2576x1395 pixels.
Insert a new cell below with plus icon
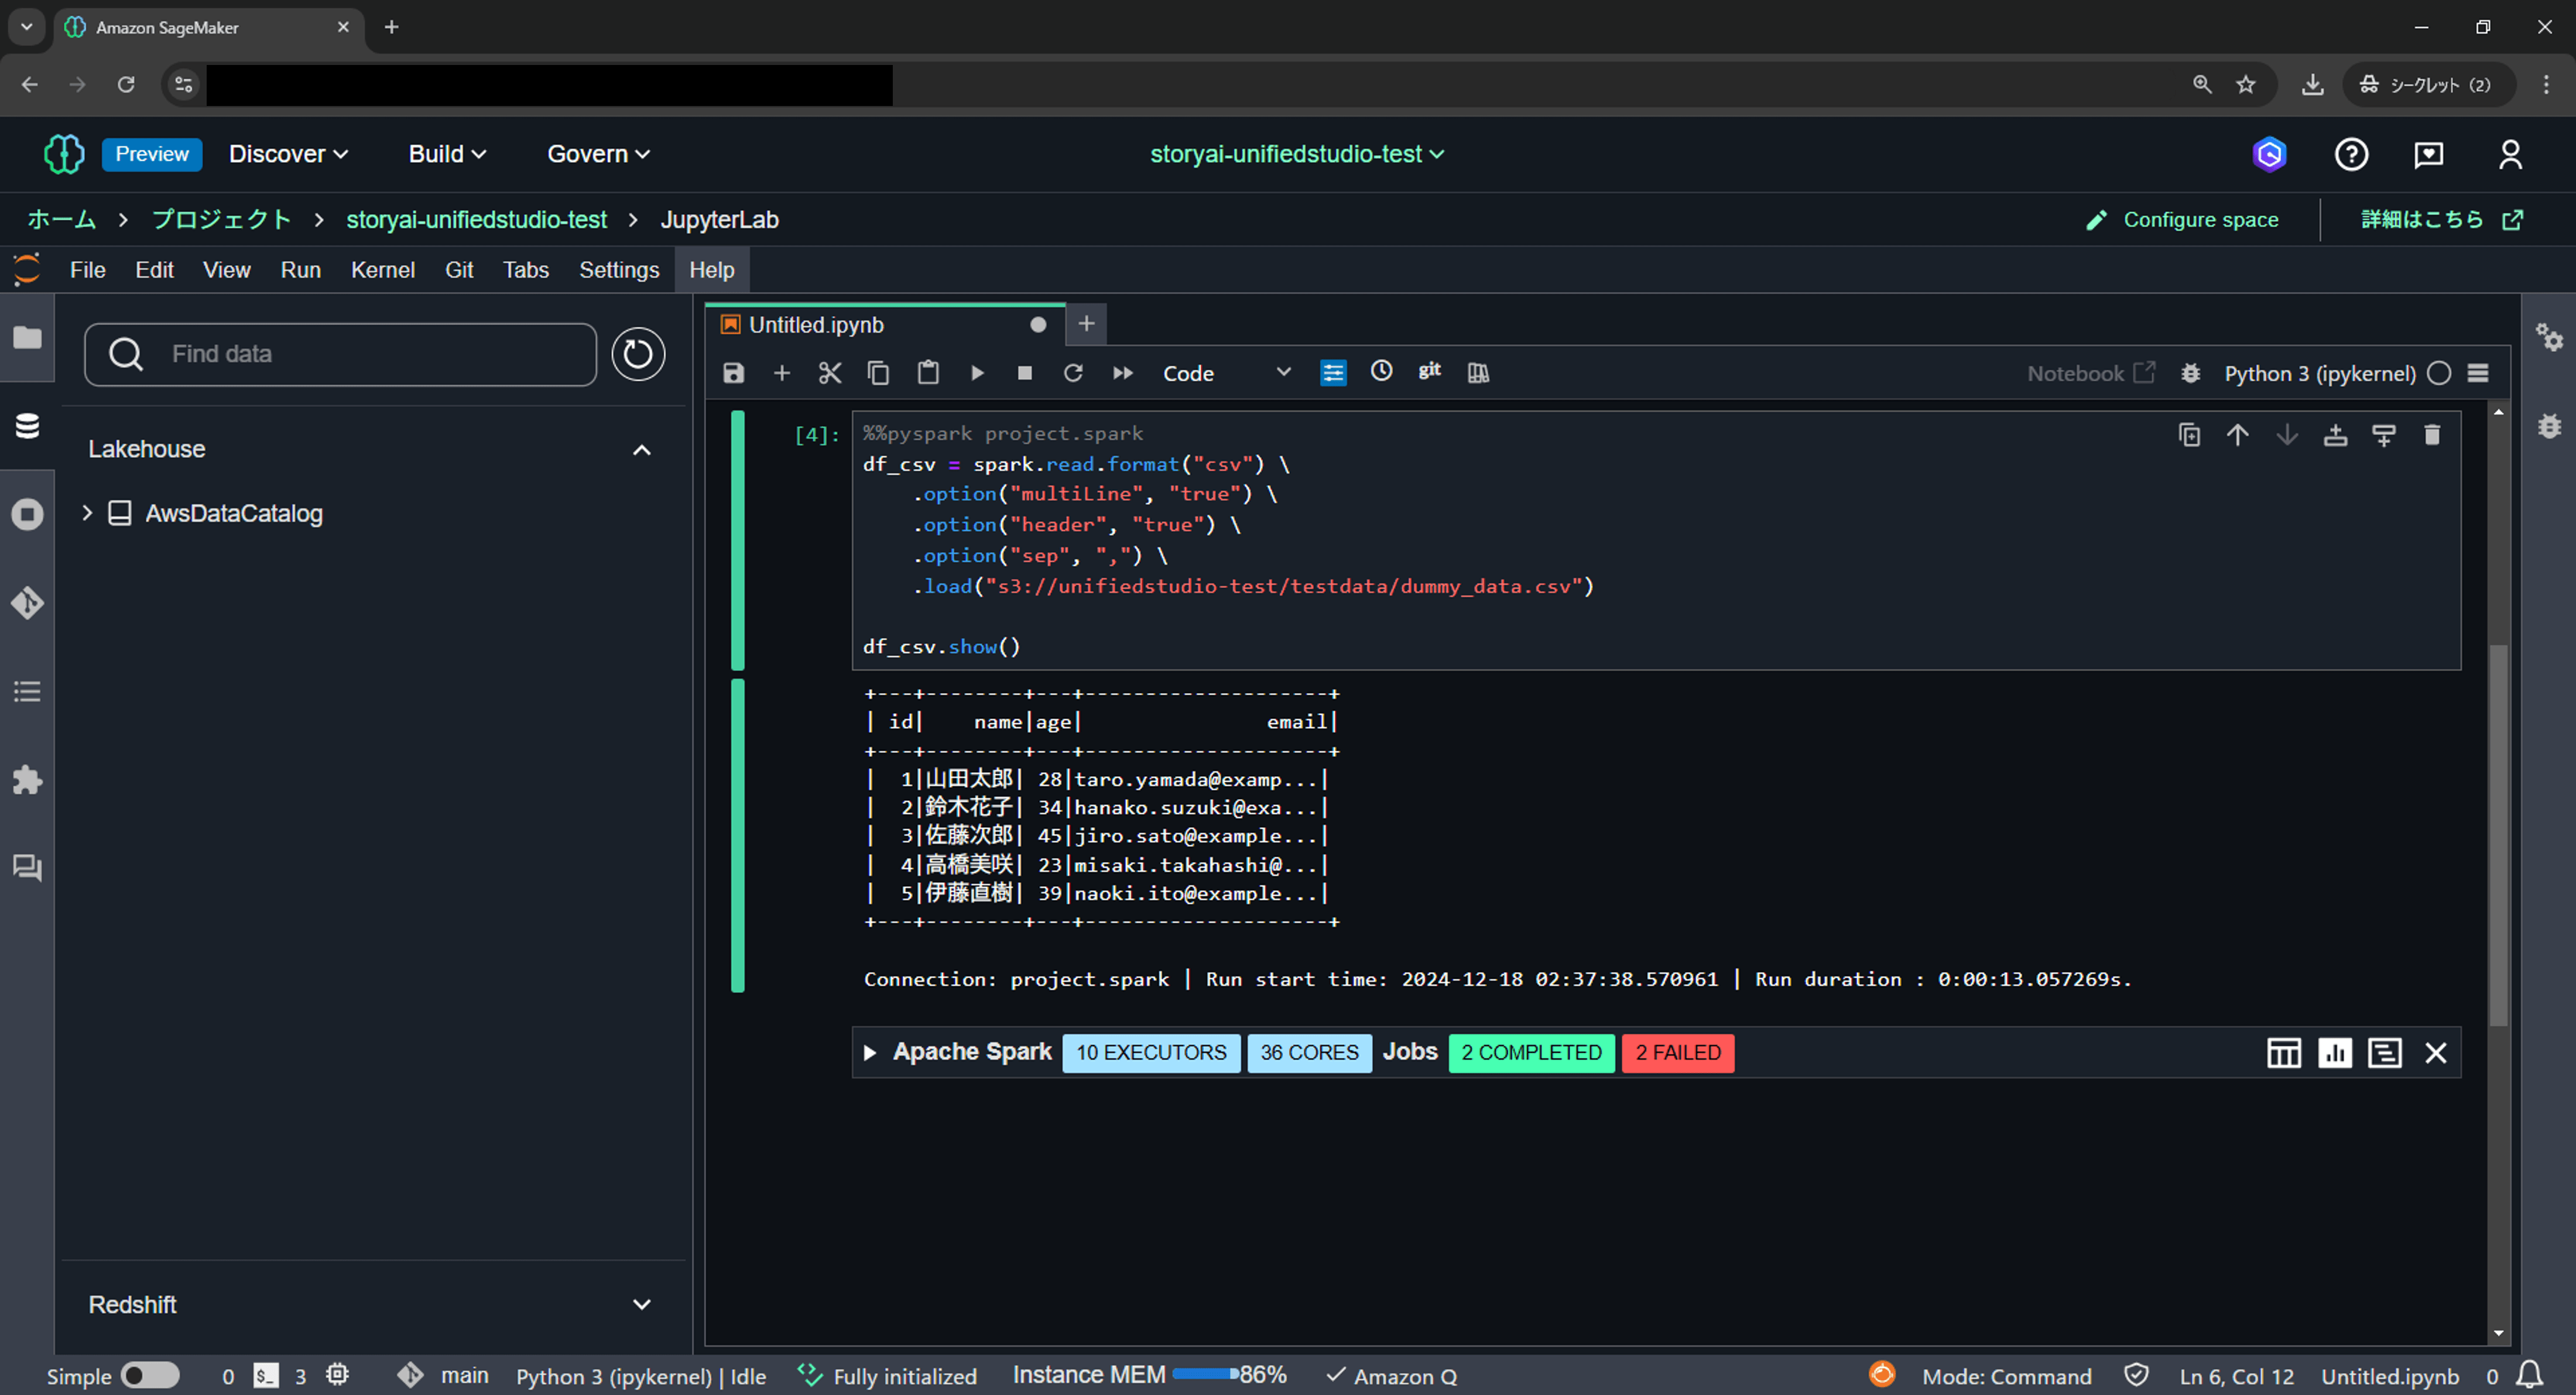click(782, 373)
